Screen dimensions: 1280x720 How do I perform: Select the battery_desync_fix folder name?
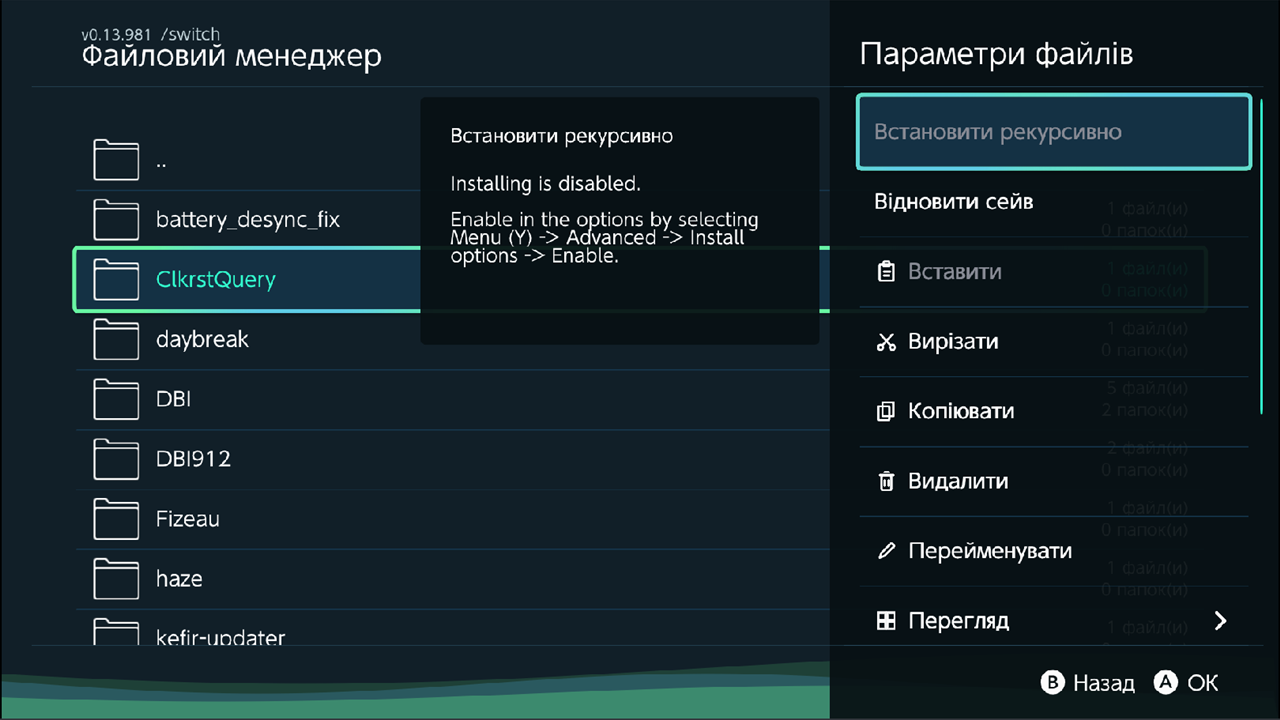248,220
